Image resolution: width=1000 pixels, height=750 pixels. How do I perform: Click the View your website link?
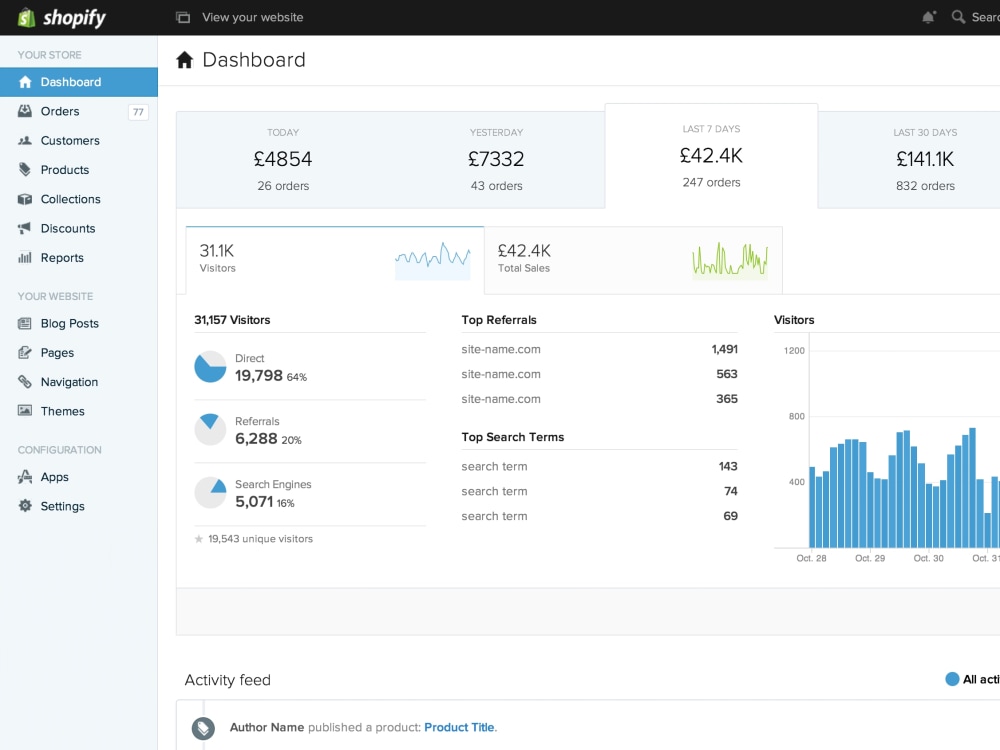point(253,17)
